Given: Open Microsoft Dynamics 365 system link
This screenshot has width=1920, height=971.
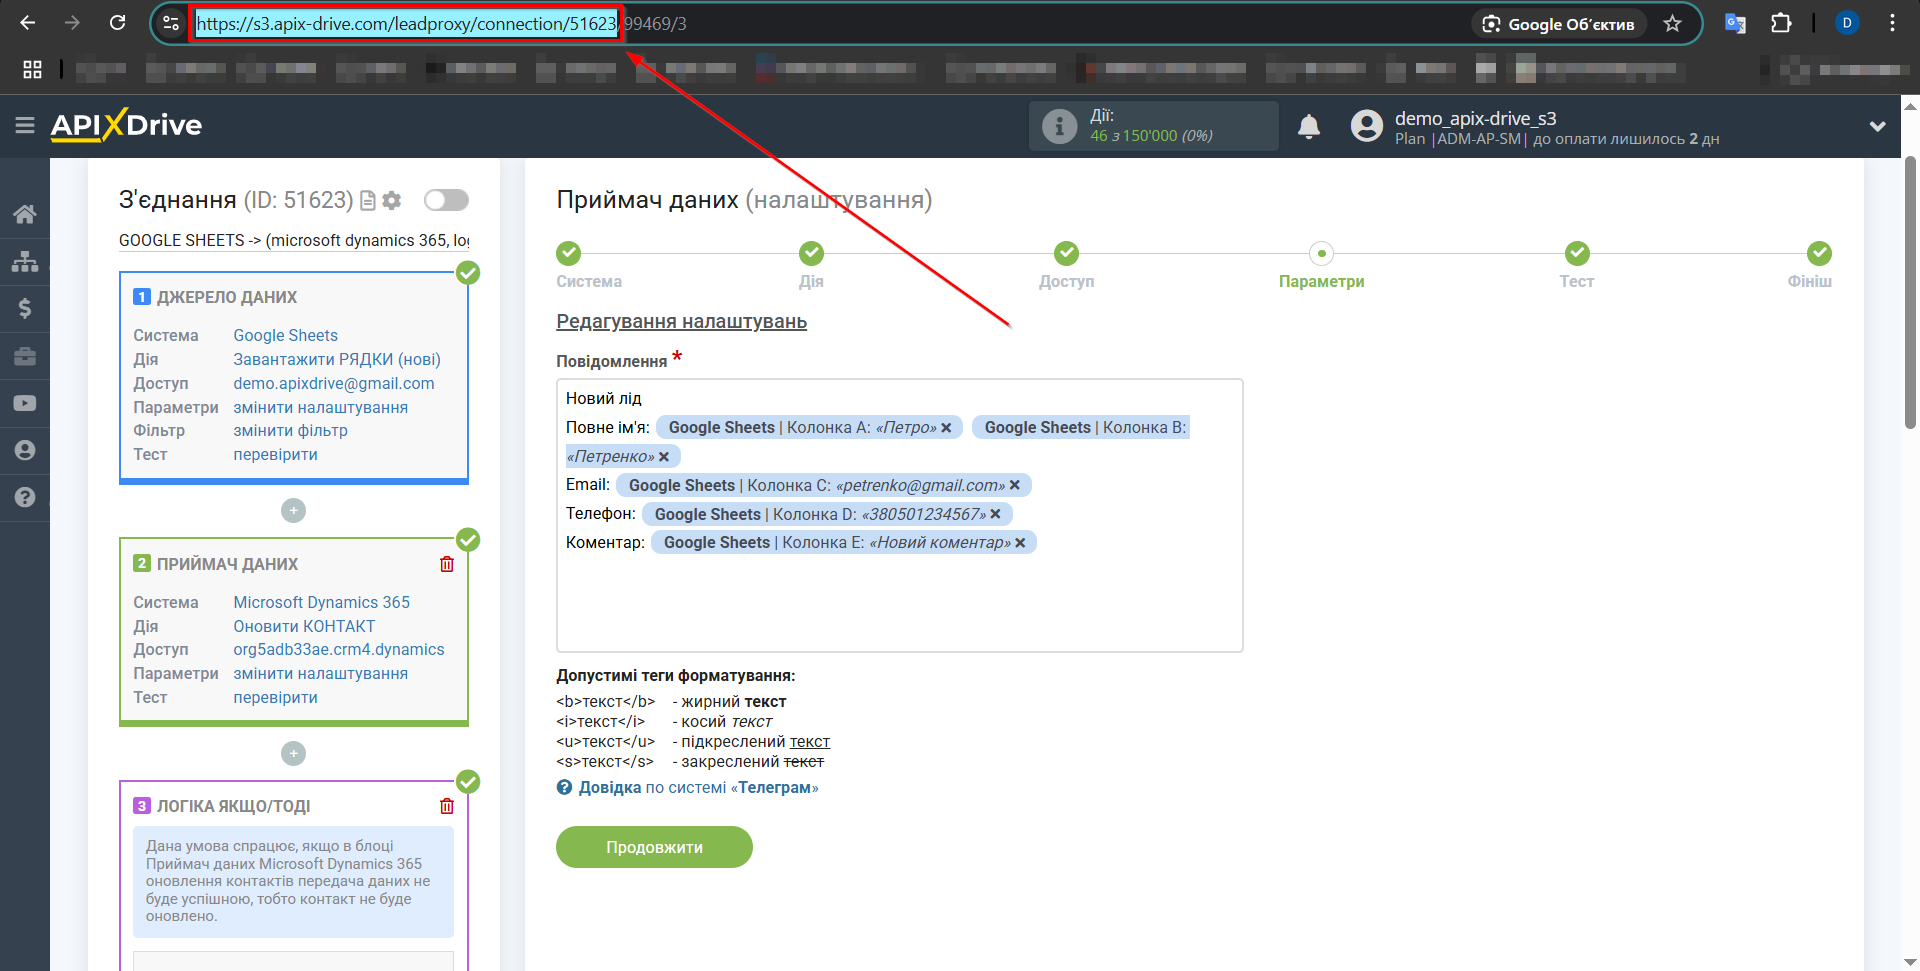Looking at the screenshot, I should (x=321, y=602).
